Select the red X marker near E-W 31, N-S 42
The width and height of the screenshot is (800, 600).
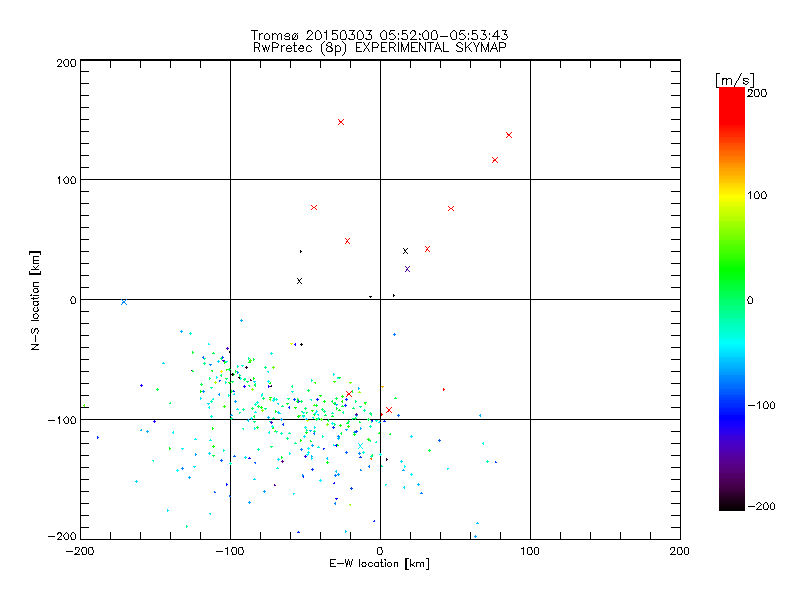pos(428,249)
